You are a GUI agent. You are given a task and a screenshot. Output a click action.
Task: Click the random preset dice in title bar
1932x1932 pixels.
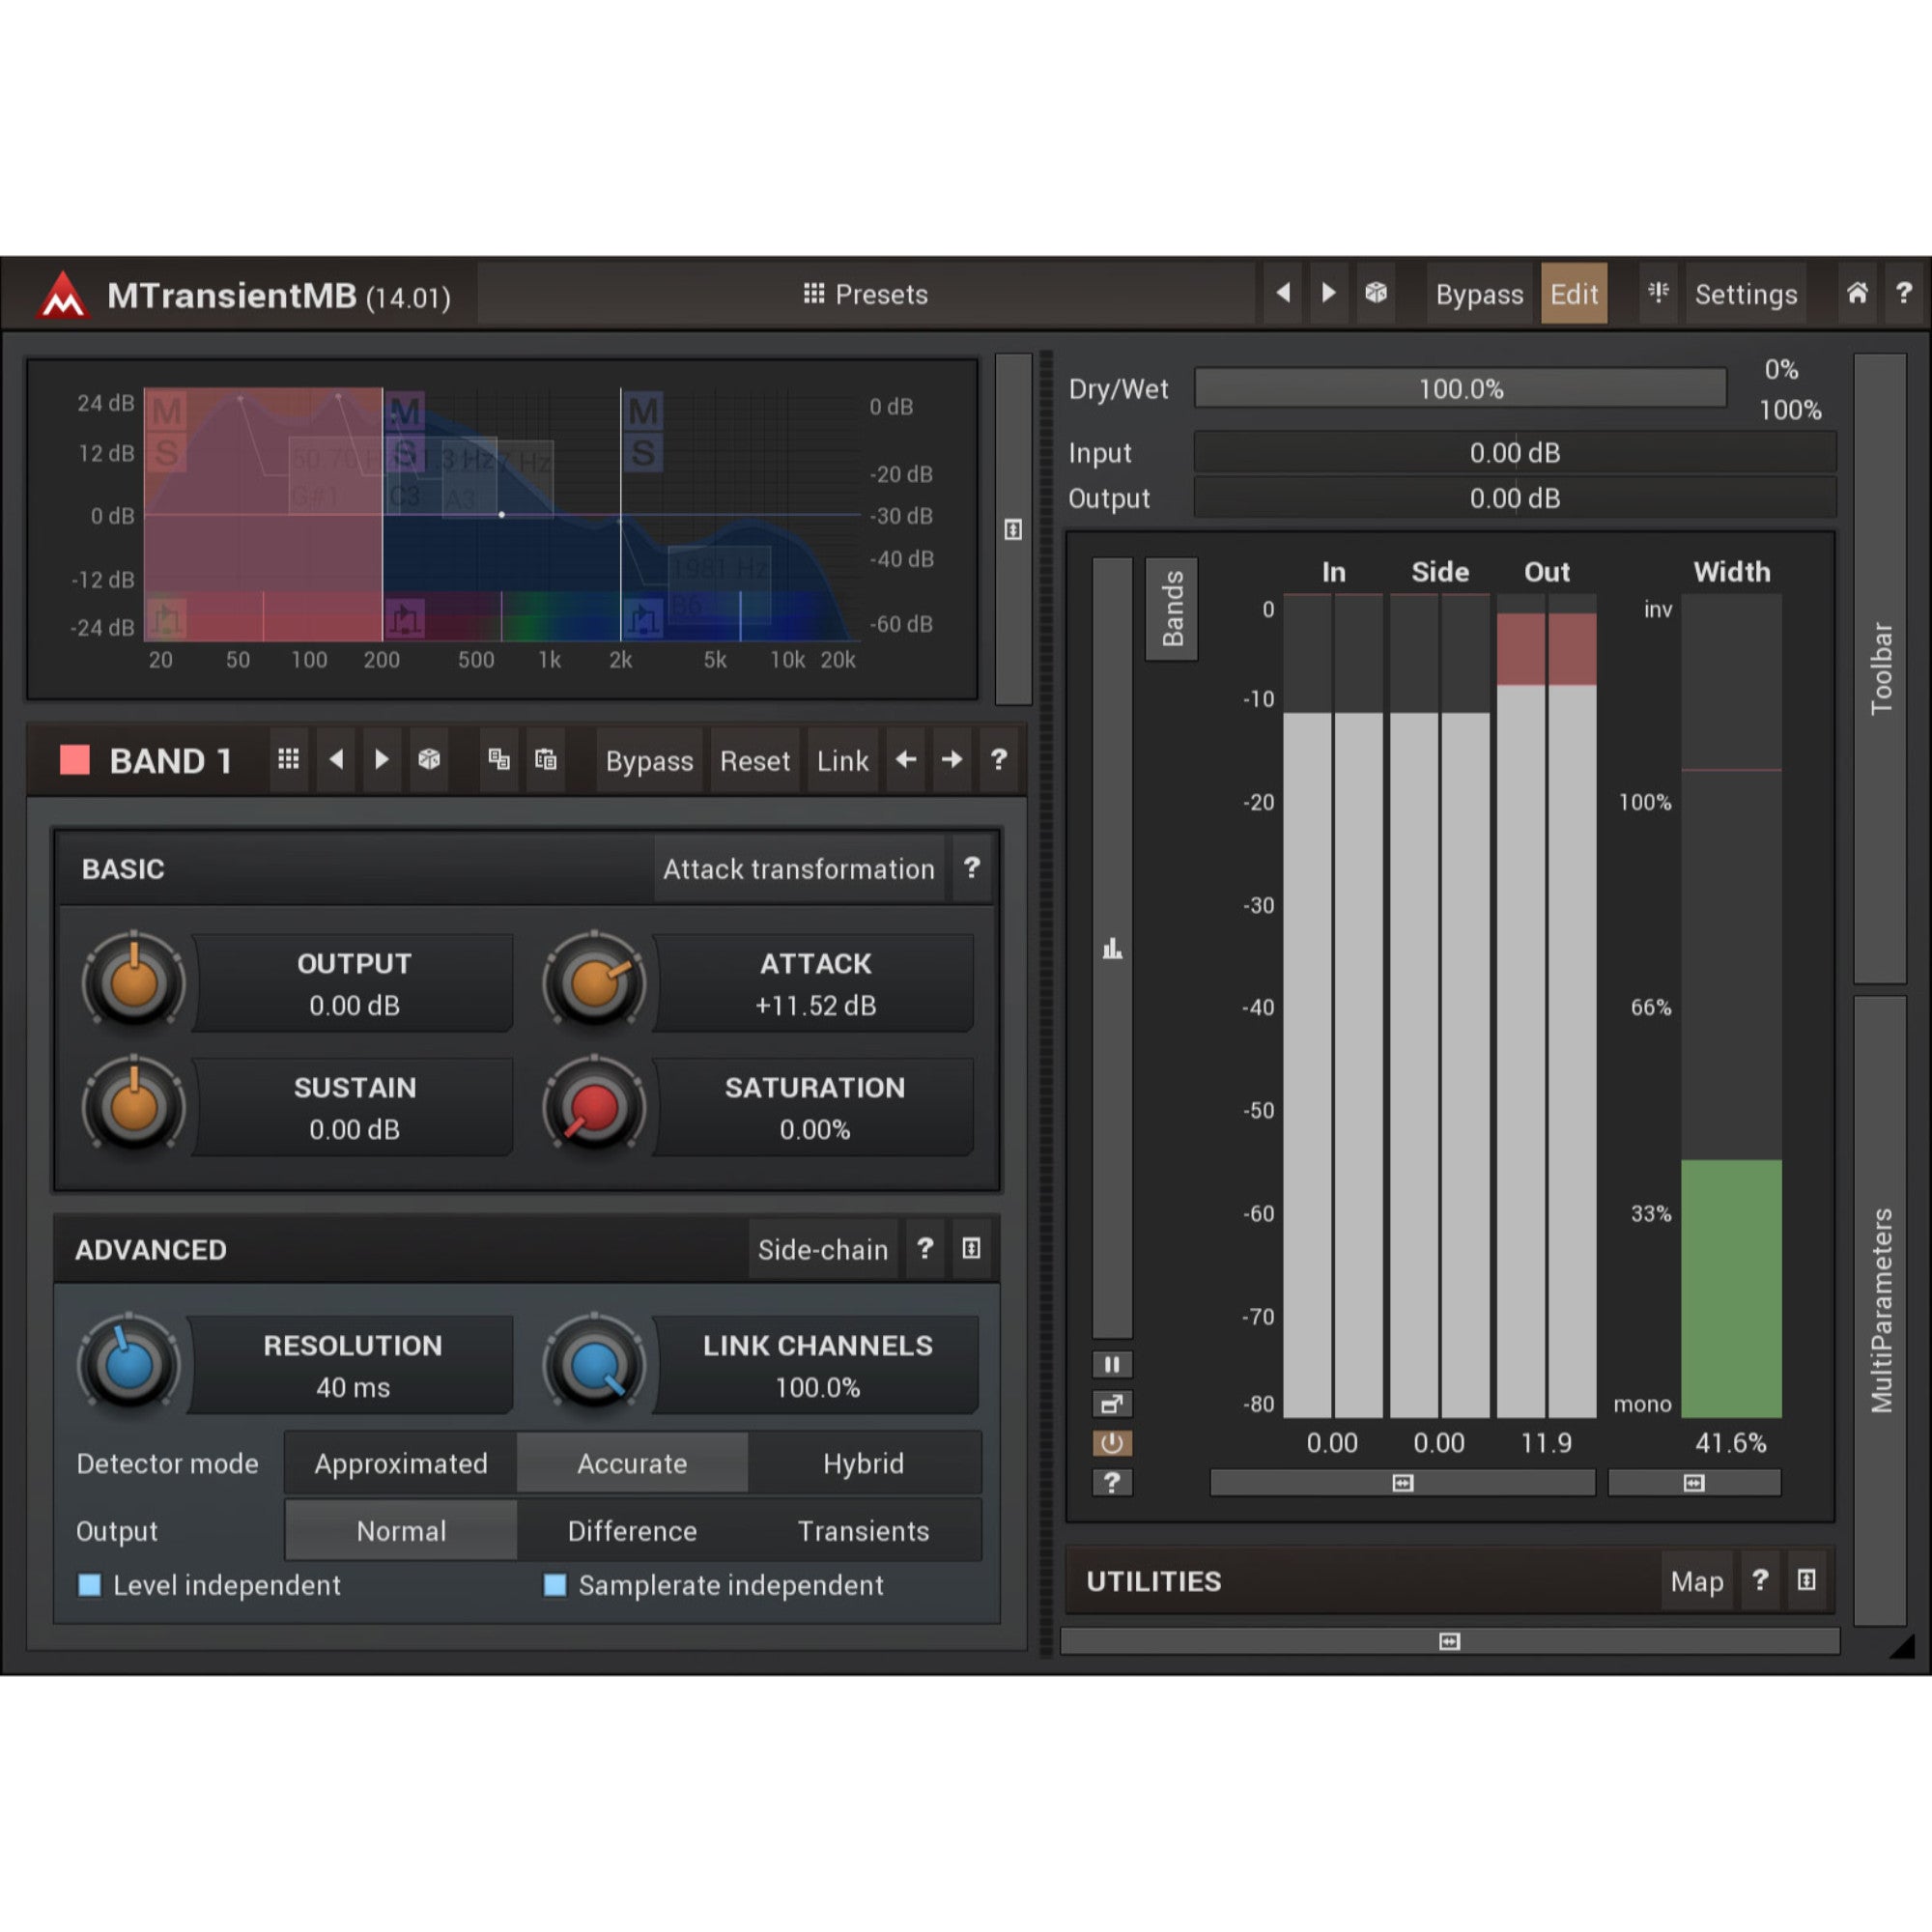pyautogui.click(x=1376, y=293)
